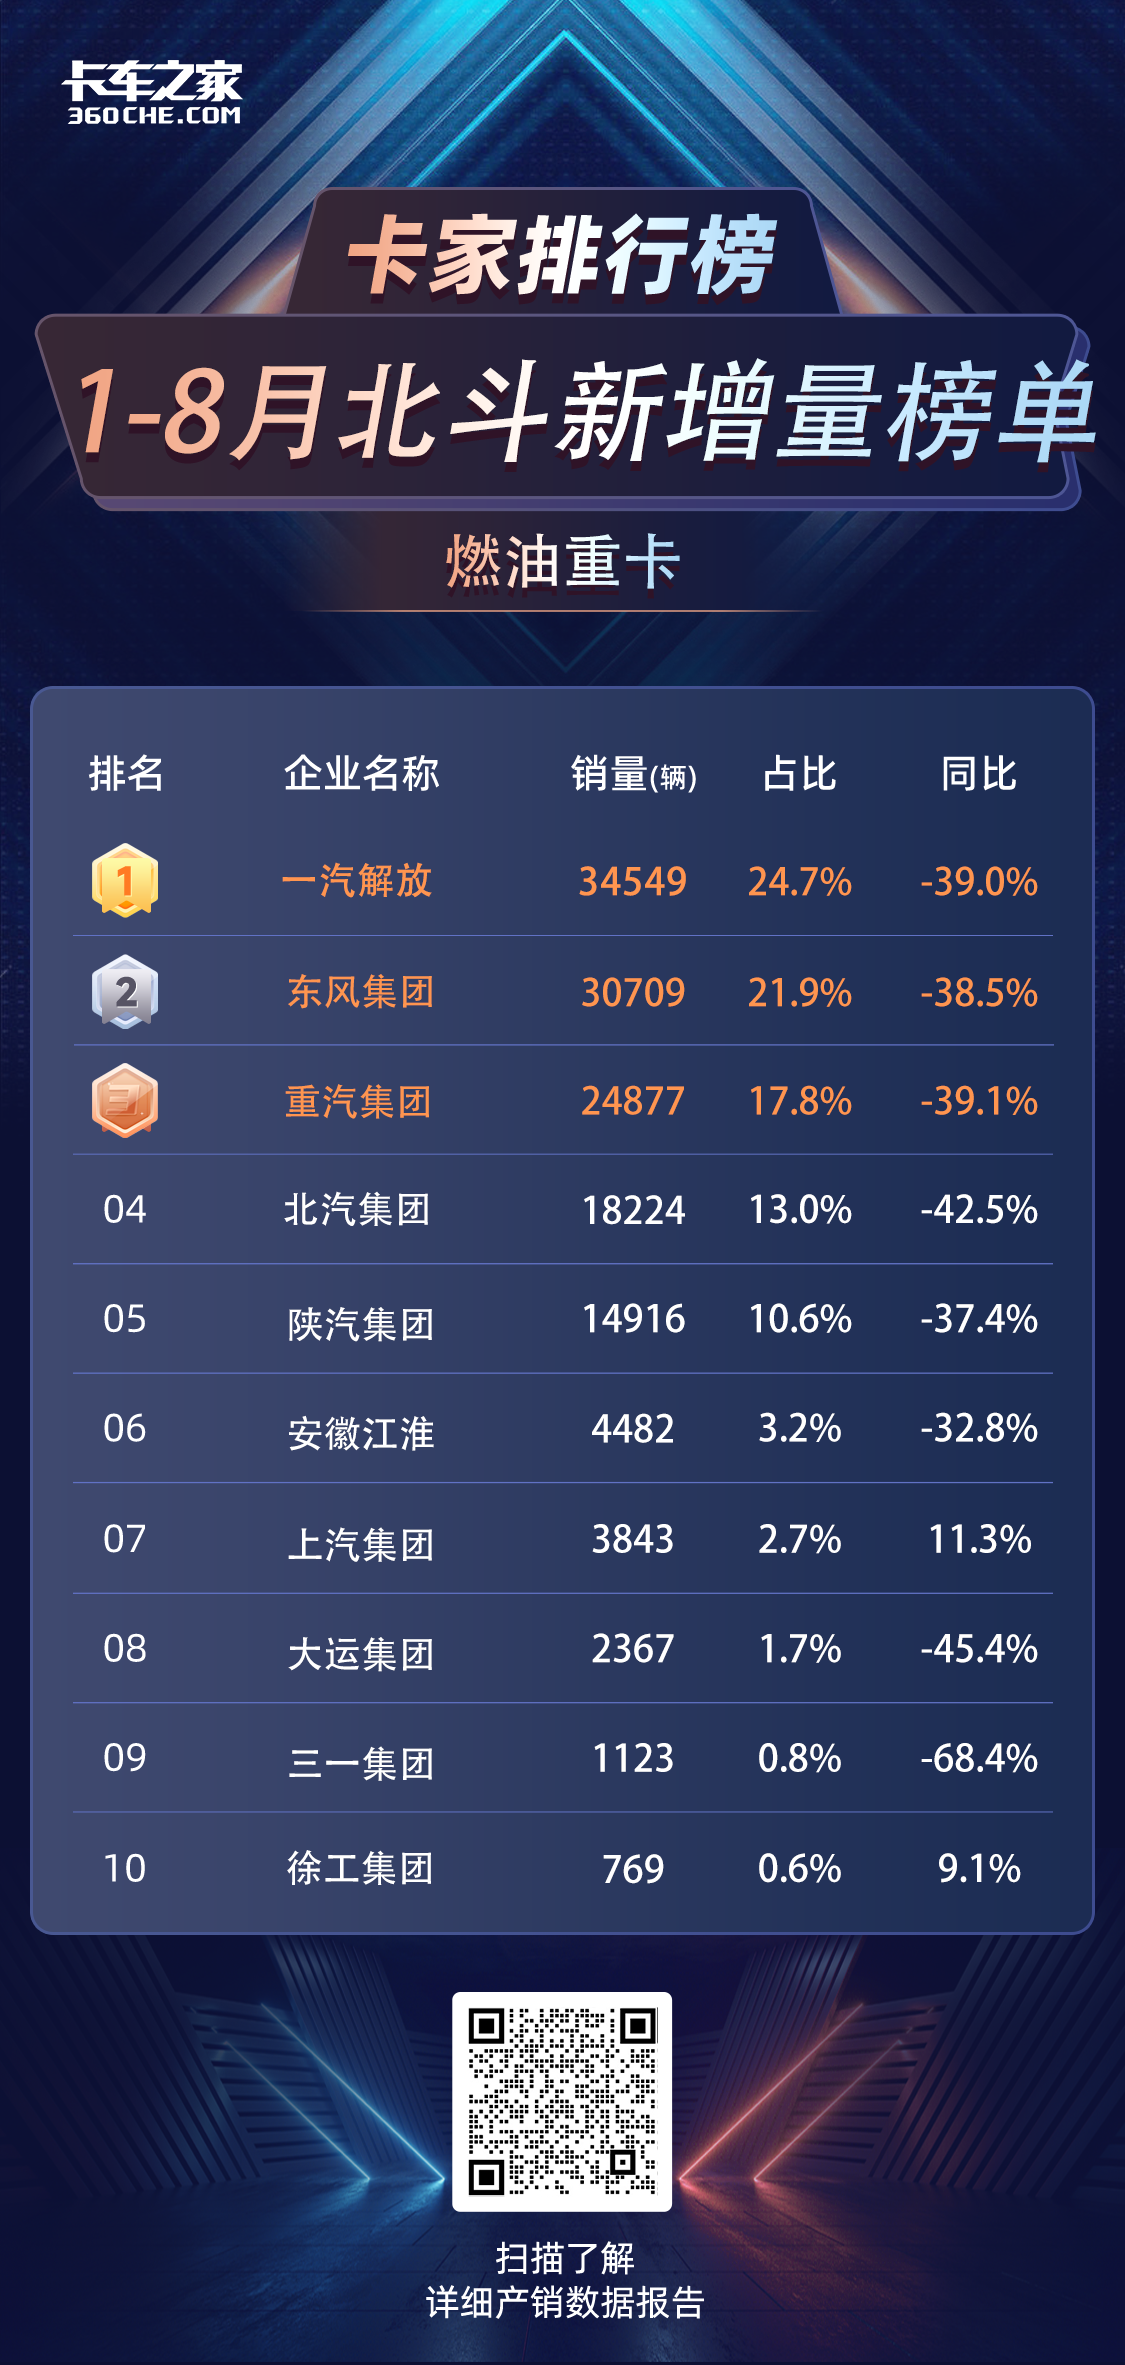This screenshot has height=2365, width=1125.
Task: Select the 同比 column header
Action: [979, 774]
